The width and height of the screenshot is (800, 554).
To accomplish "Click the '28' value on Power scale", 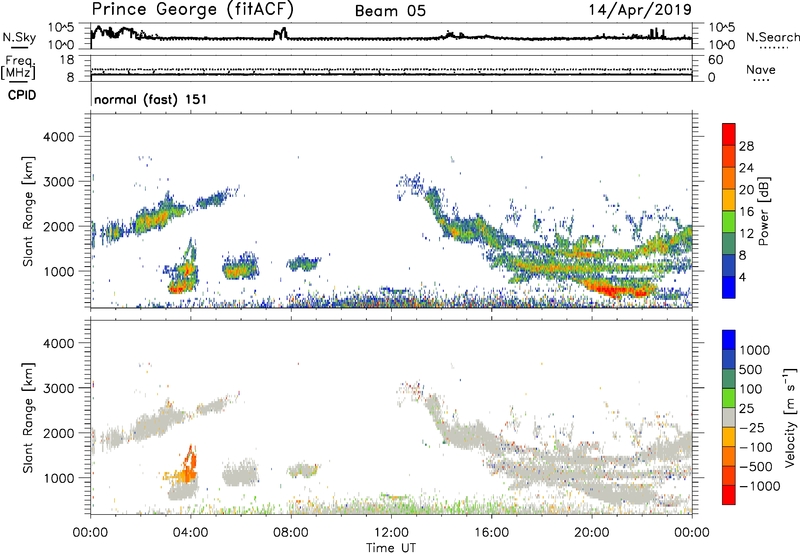I will 746,146.
